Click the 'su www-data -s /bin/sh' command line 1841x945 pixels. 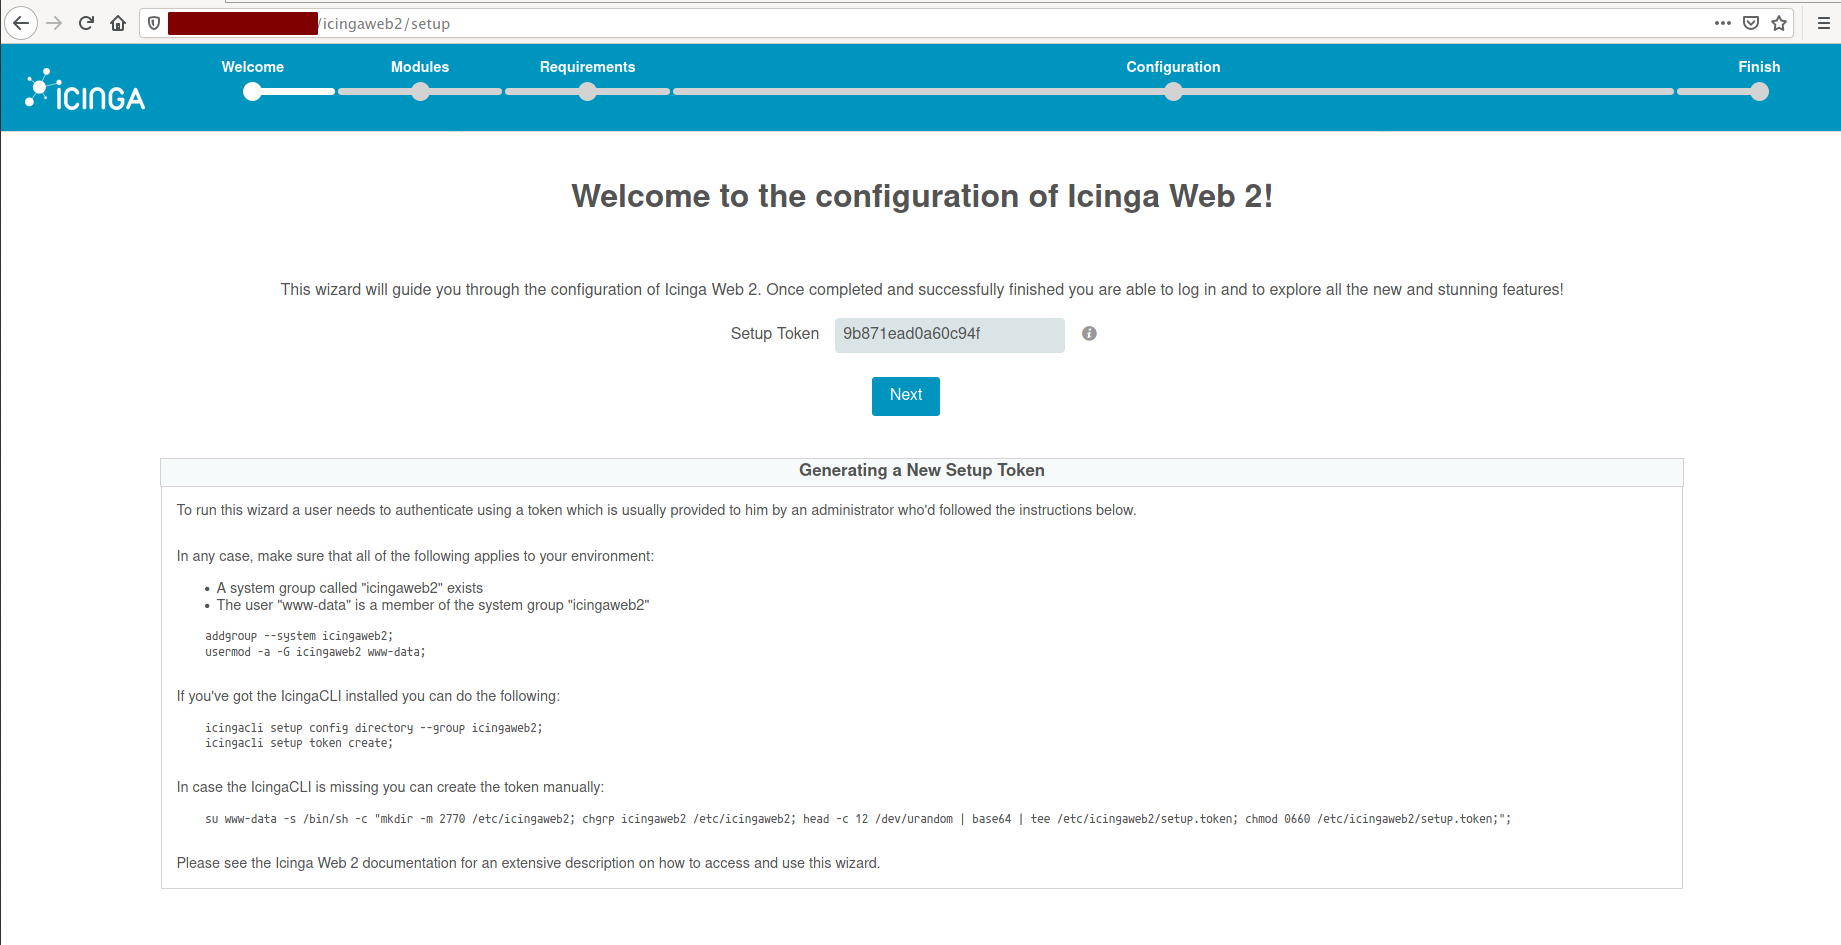858,819
